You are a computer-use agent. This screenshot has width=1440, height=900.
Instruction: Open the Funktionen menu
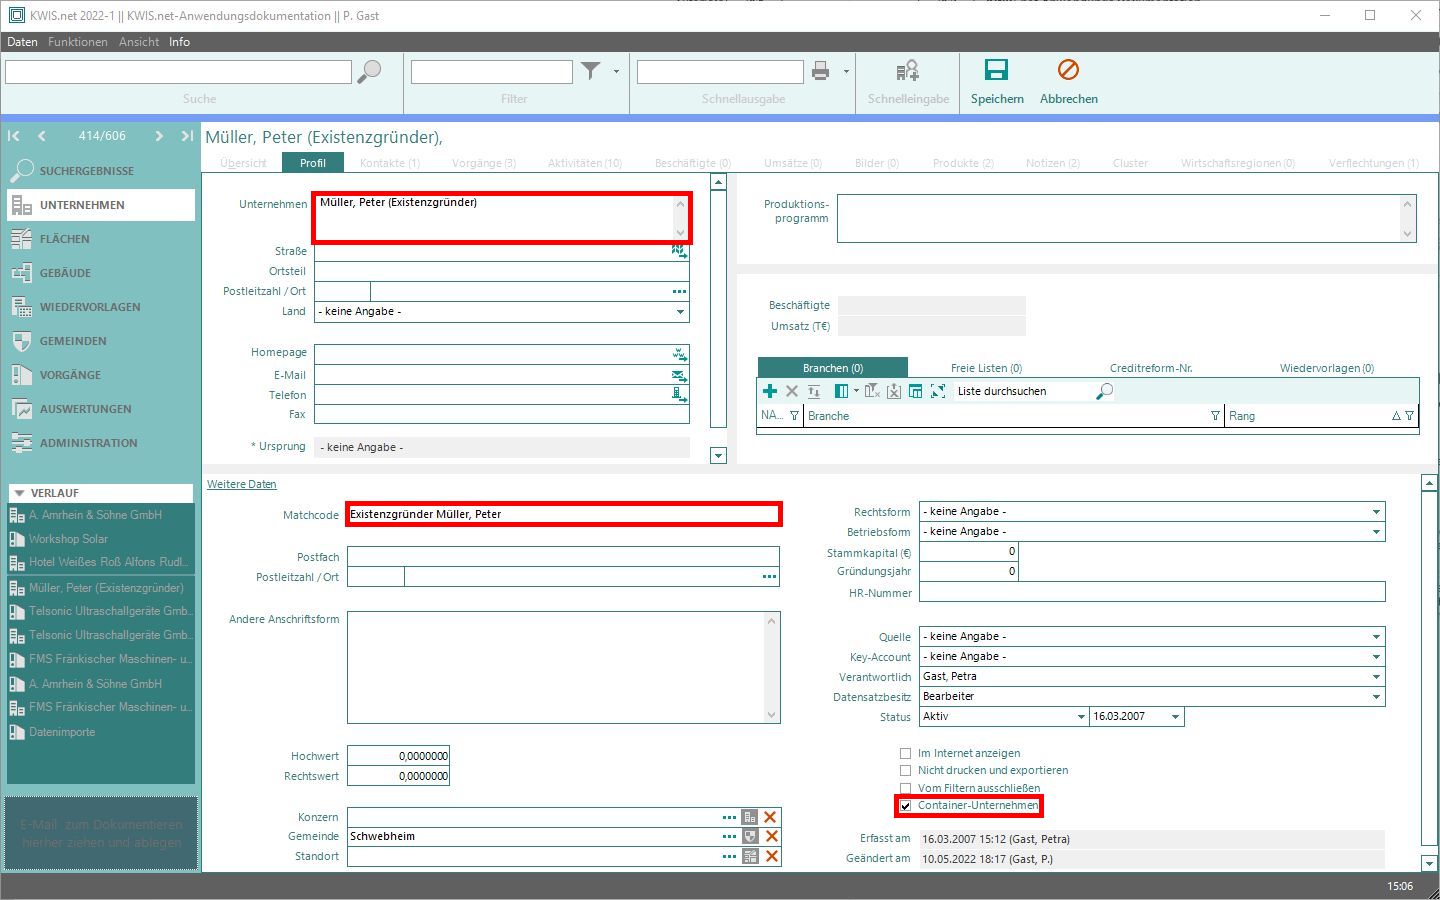[77, 42]
